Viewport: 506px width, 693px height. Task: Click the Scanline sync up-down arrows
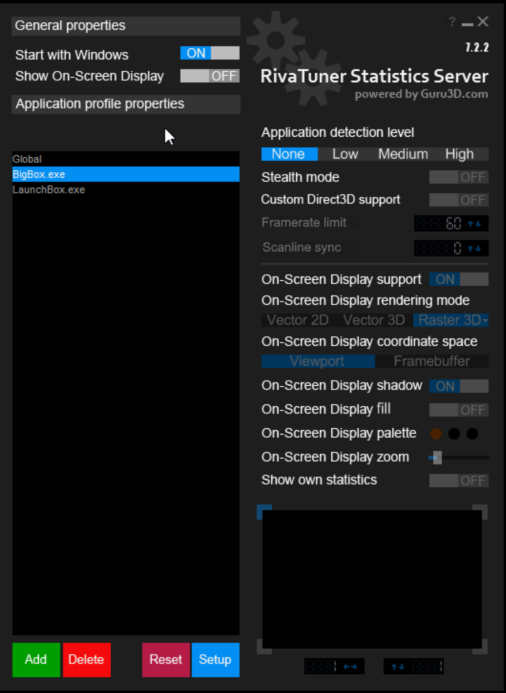click(475, 248)
